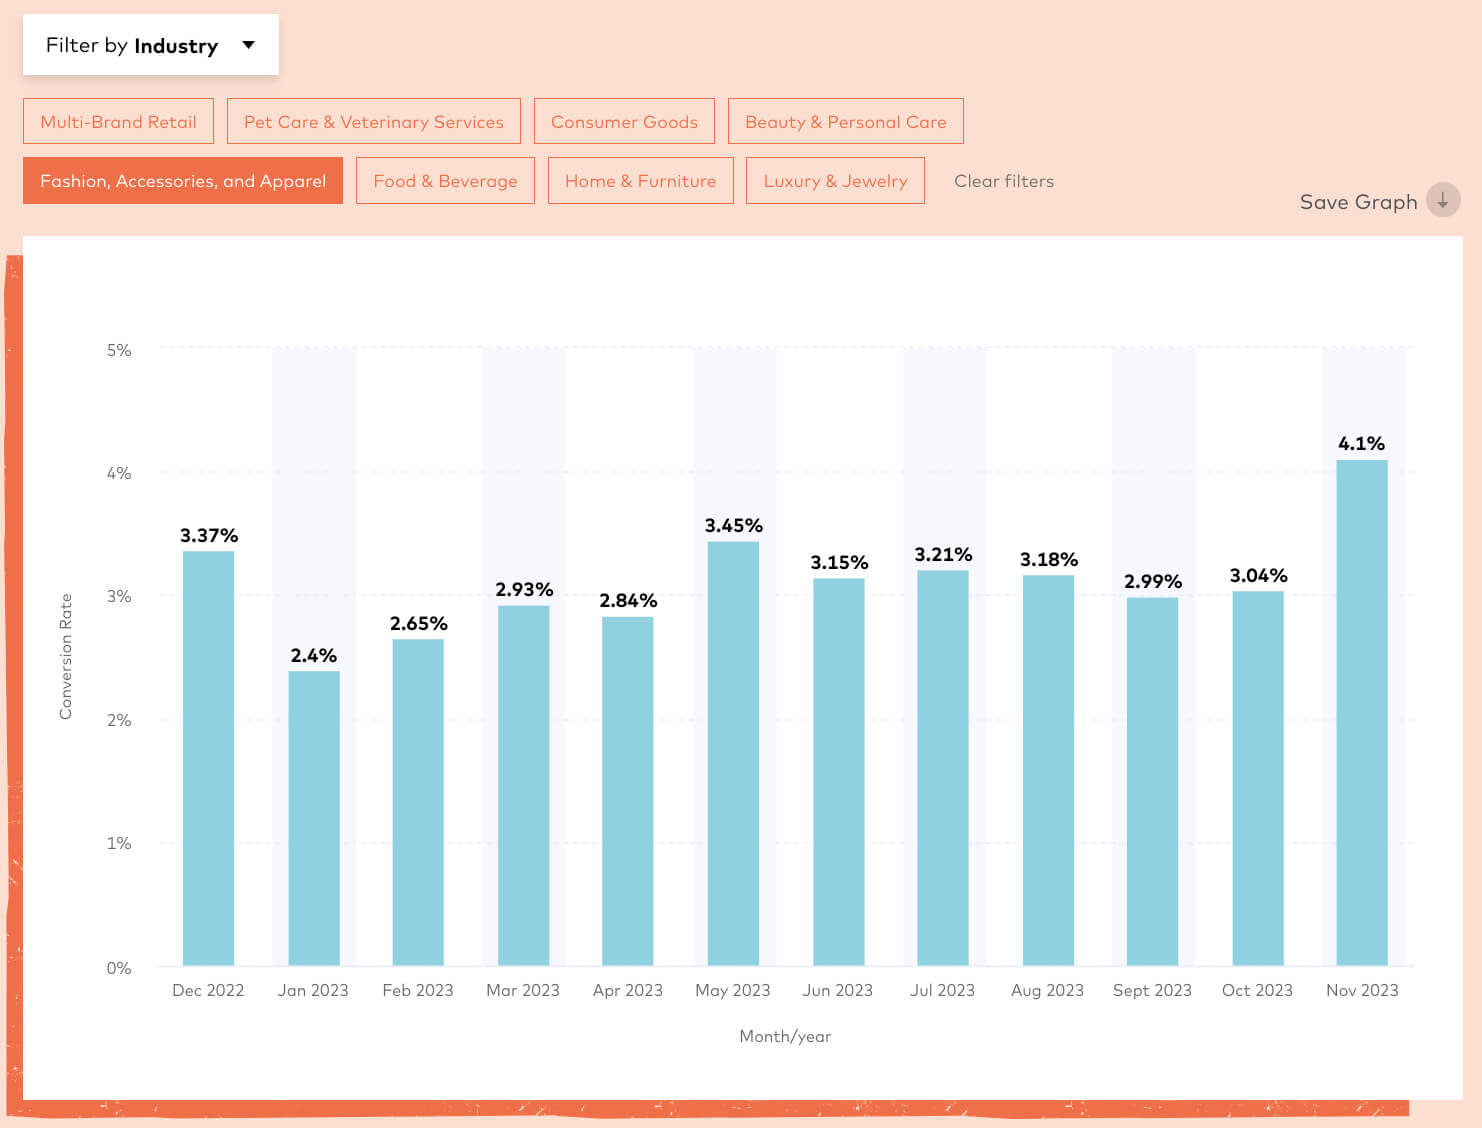
Task: Toggle the Luxury & Jewelry filter
Action: coord(835,181)
